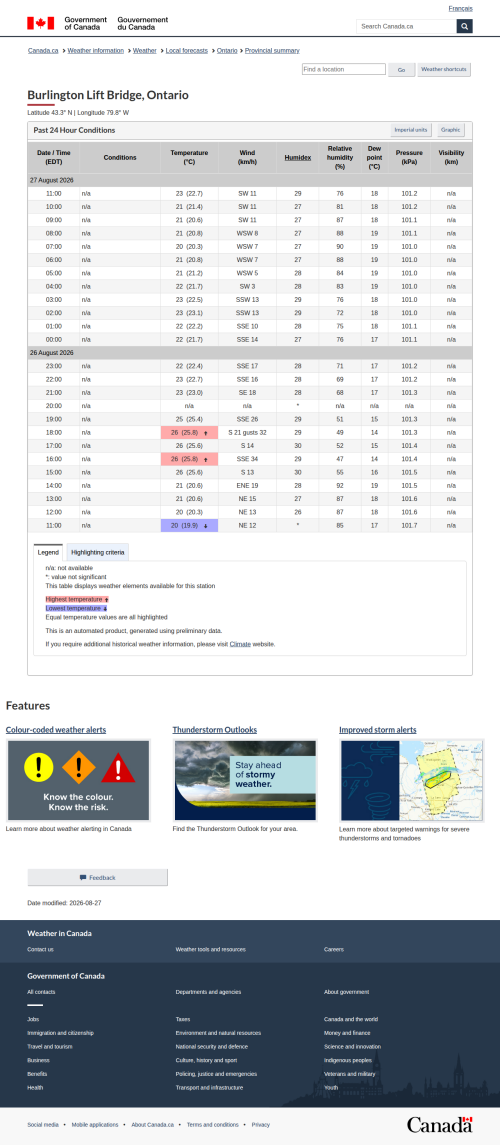Screen dimensions: 500x1145
Task: Open Provincial summary breadcrumb link
Action: click(272, 50)
